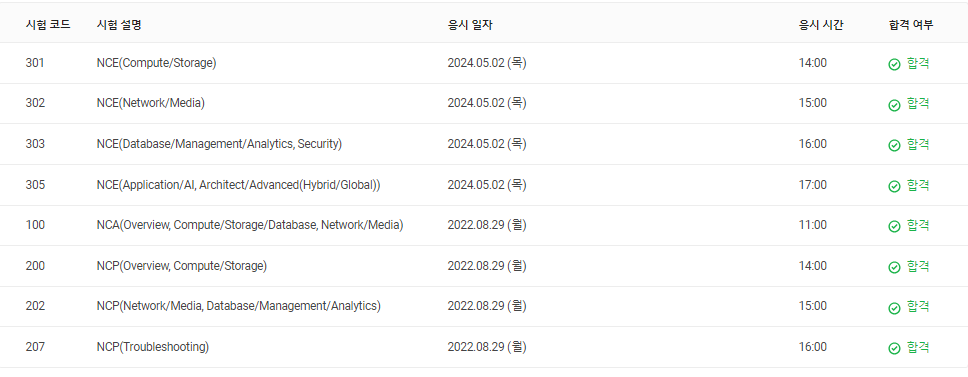Click the NCP(Troubleshooting) description

click(x=153, y=347)
